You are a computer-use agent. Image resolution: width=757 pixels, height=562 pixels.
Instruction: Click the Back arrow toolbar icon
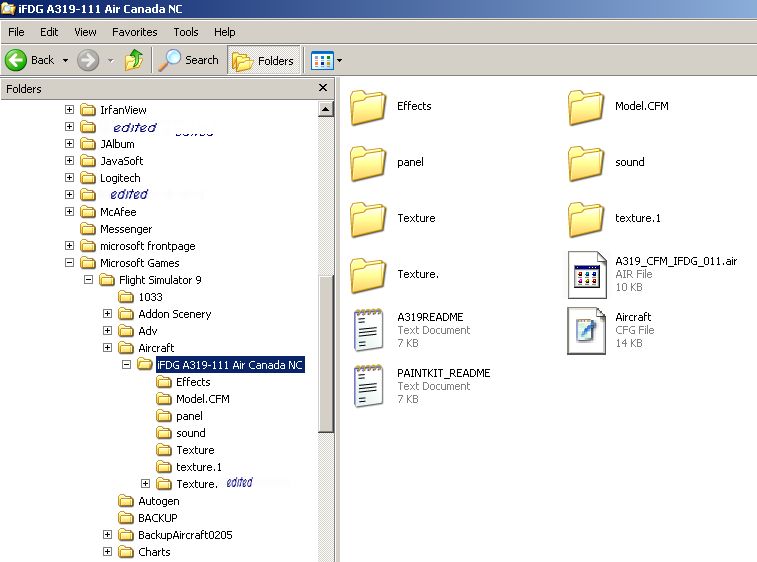(17, 60)
